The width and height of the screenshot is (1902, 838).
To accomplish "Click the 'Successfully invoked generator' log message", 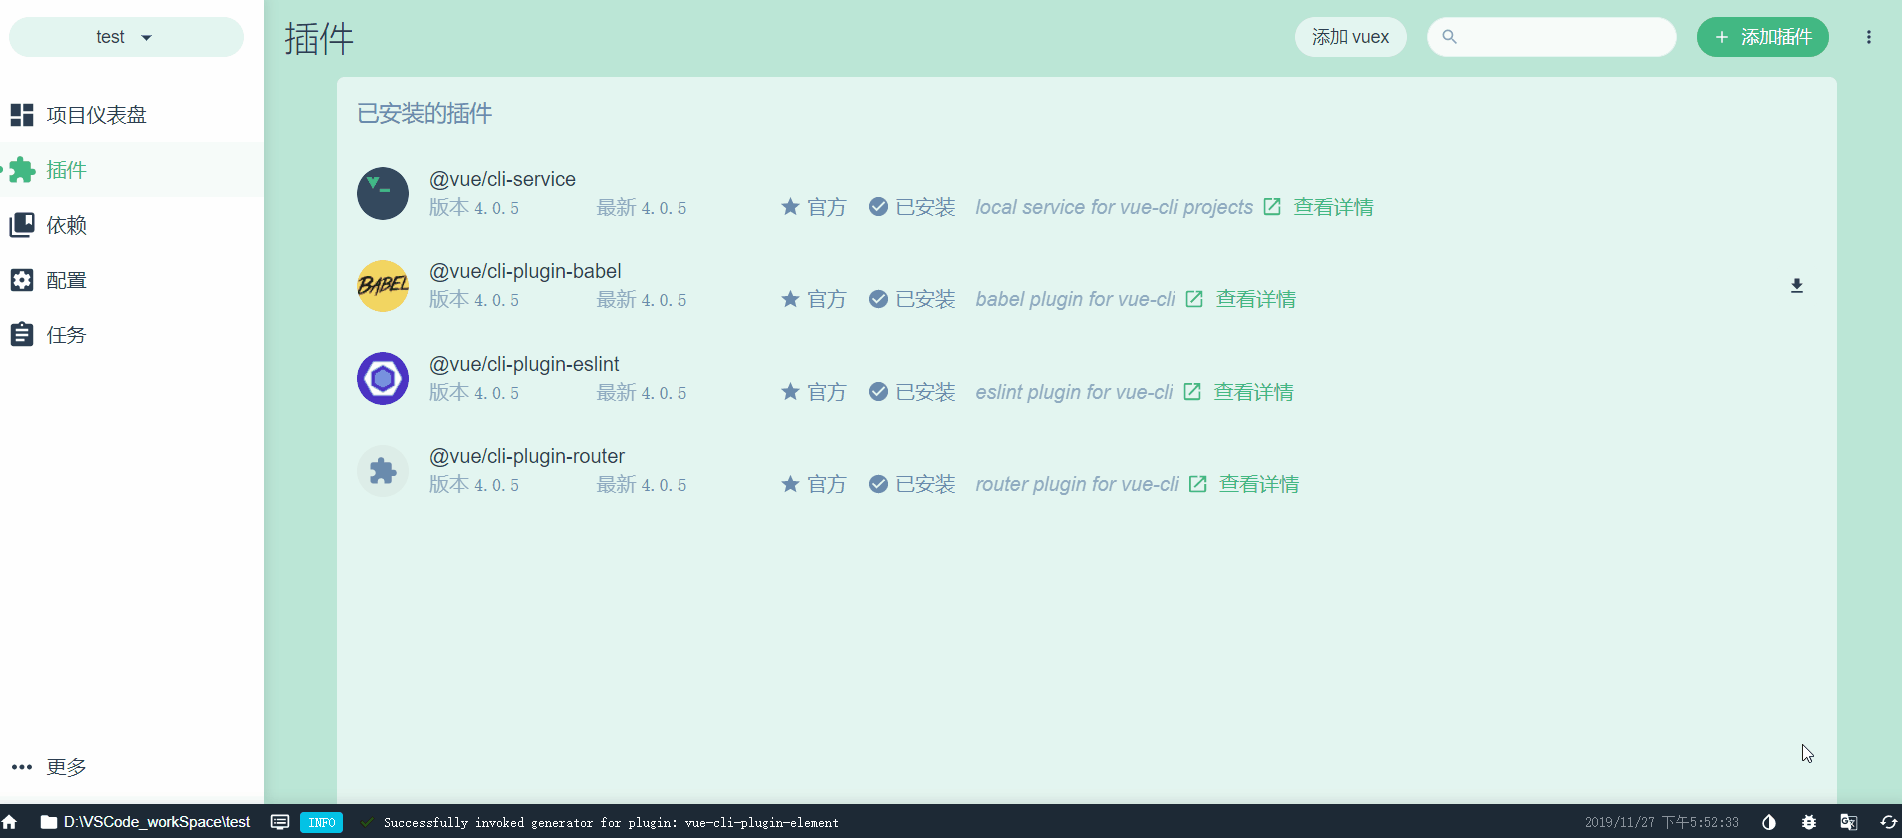I will pos(611,823).
